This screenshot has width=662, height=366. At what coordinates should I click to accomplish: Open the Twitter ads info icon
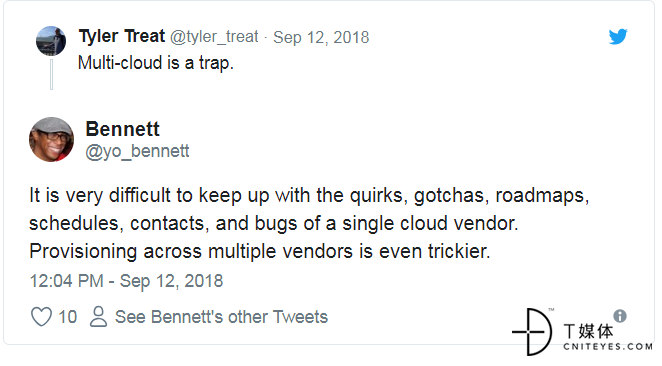point(620,316)
